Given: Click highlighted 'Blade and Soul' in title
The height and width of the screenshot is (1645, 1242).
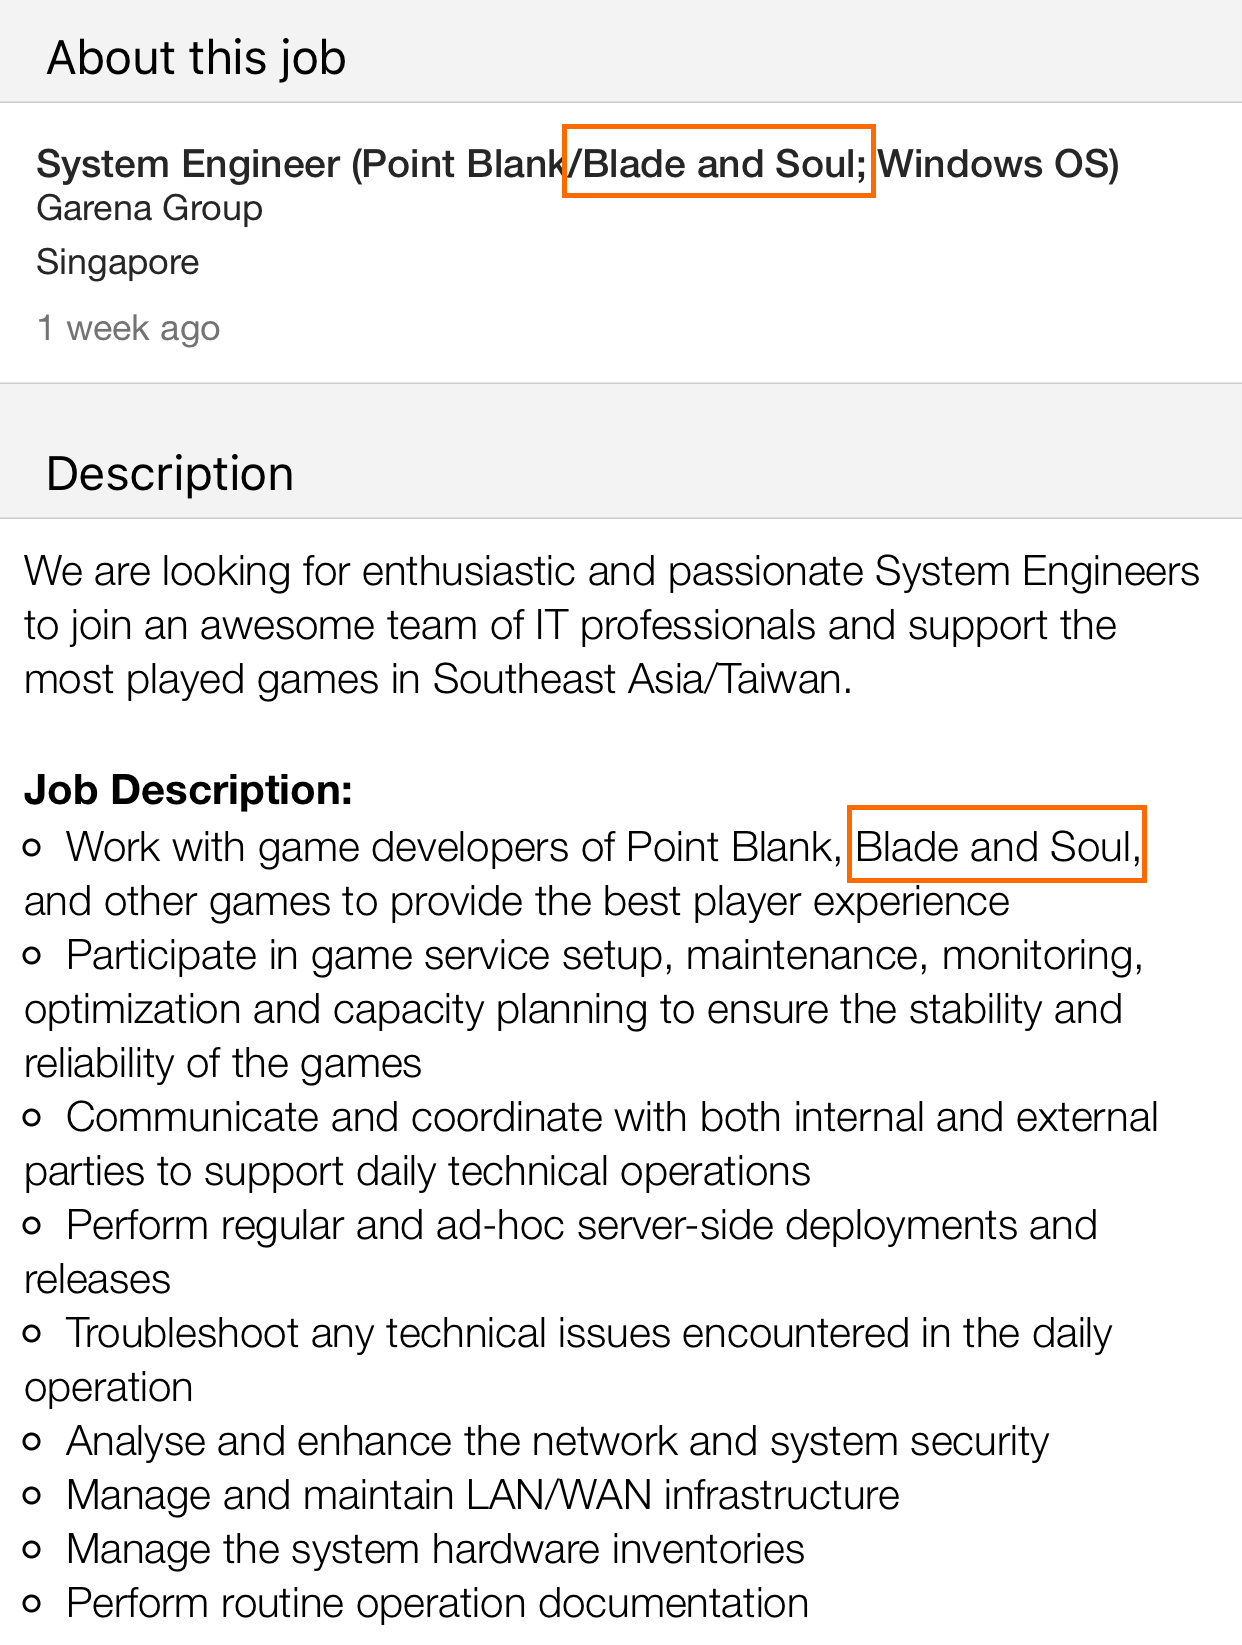Looking at the screenshot, I should point(719,161).
